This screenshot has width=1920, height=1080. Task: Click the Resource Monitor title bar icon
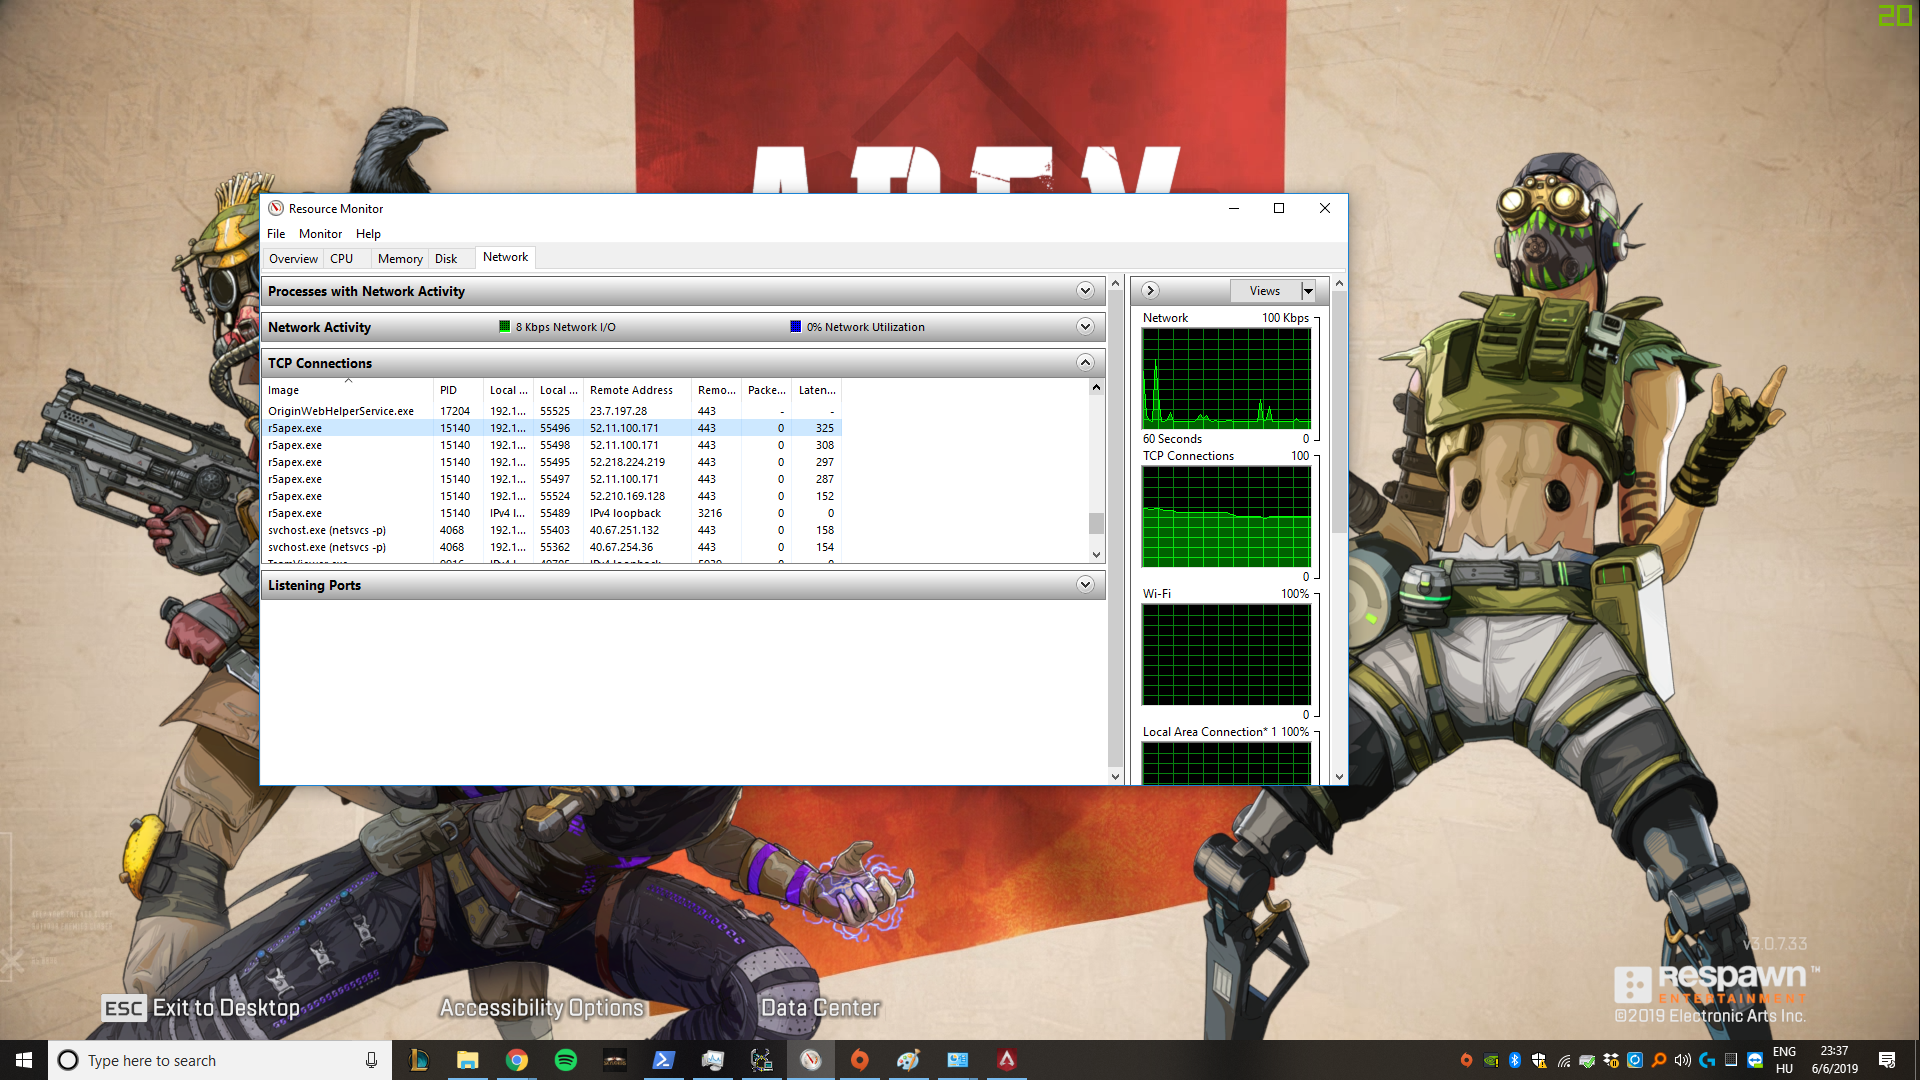coord(276,208)
